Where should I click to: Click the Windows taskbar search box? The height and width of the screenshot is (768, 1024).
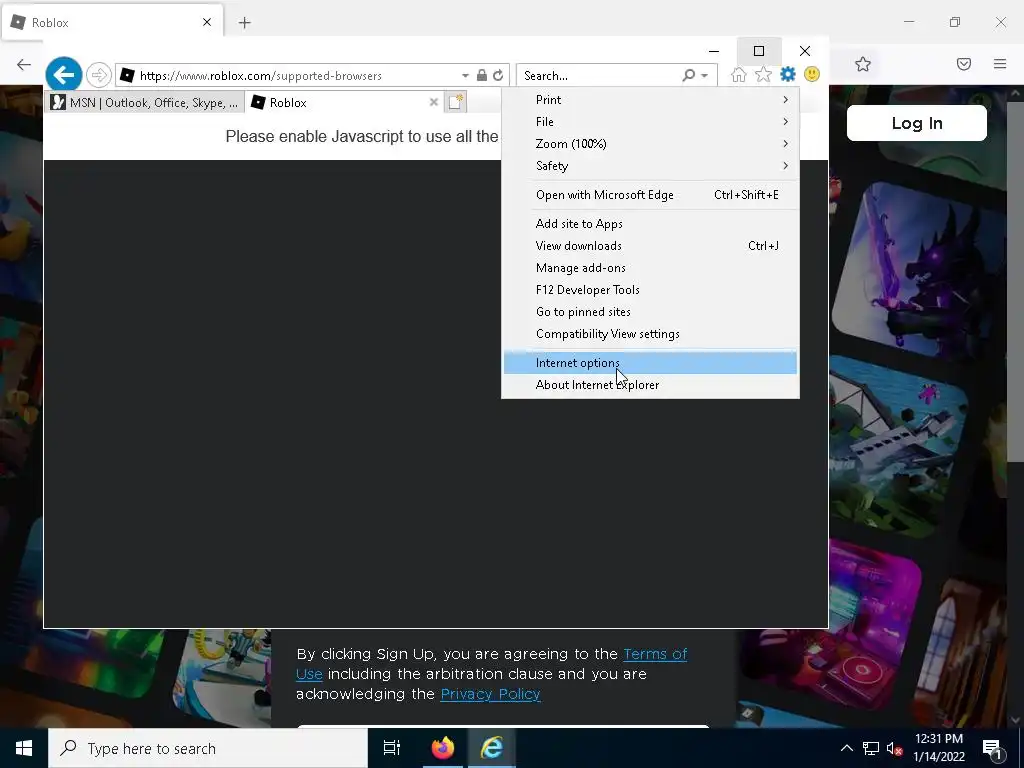pos(208,748)
